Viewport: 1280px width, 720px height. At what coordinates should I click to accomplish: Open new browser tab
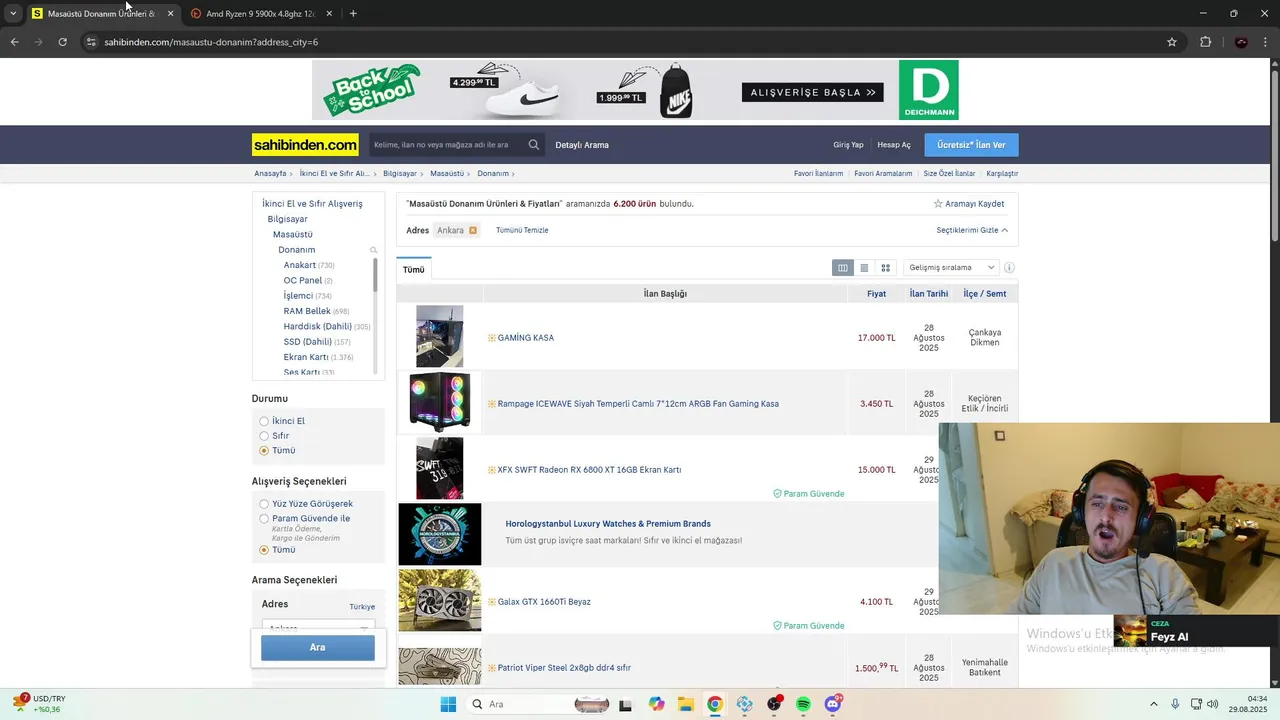(x=353, y=14)
